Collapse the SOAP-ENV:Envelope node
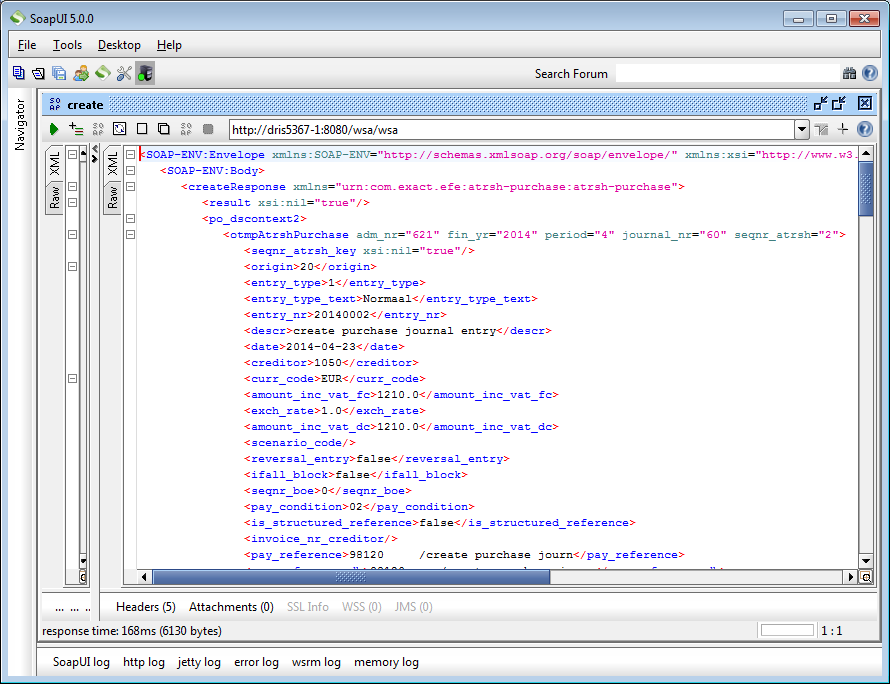Image resolution: width=890 pixels, height=684 pixels. 131,154
